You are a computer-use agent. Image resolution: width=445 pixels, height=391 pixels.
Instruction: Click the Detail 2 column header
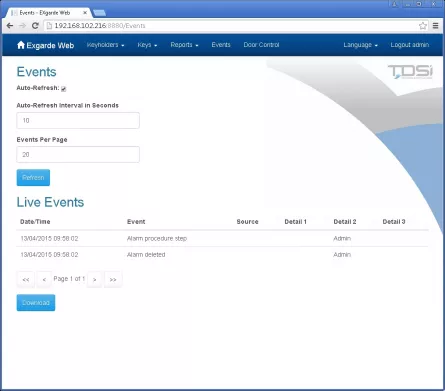click(x=345, y=222)
